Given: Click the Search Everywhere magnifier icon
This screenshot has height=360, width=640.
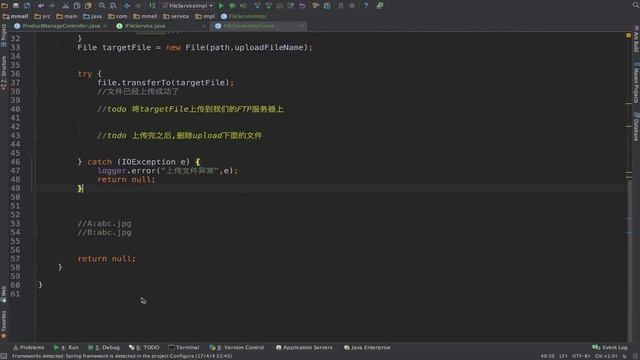Looking at the screenshot, I should (x=636, y=5).
